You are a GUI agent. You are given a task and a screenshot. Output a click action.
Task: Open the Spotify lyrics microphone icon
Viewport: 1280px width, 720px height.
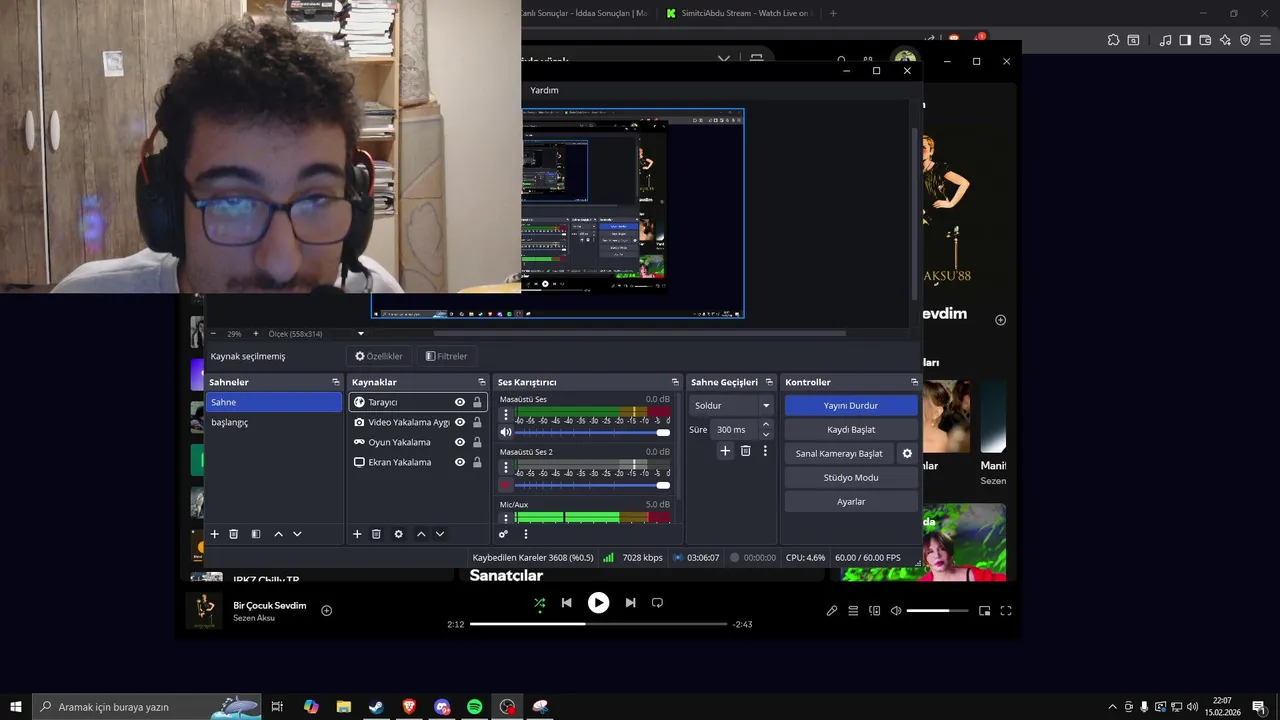tap(831, 611)
